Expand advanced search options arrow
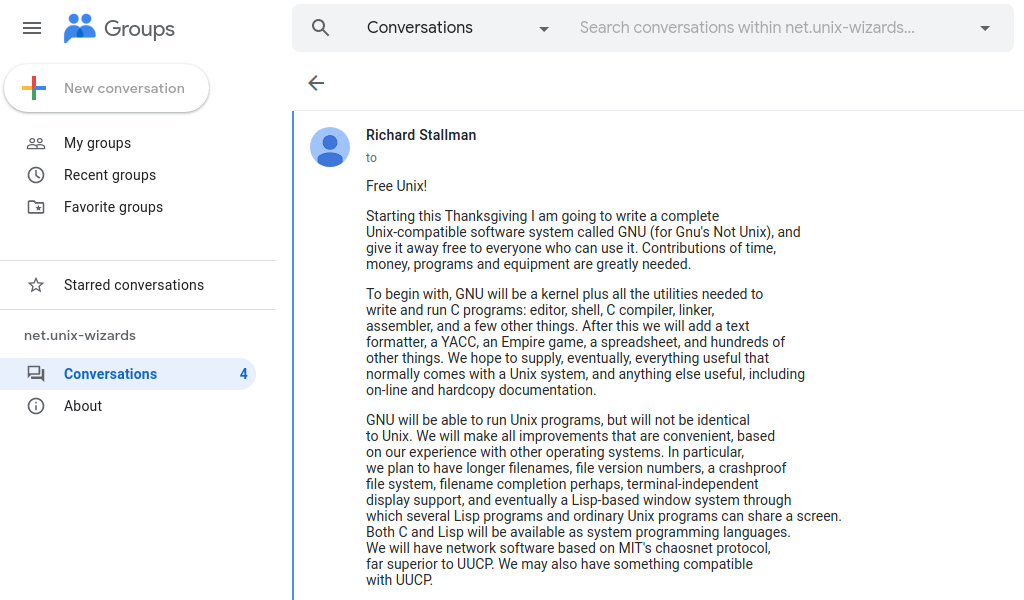Screen dimensions: 1024x600 pos(985,28)
